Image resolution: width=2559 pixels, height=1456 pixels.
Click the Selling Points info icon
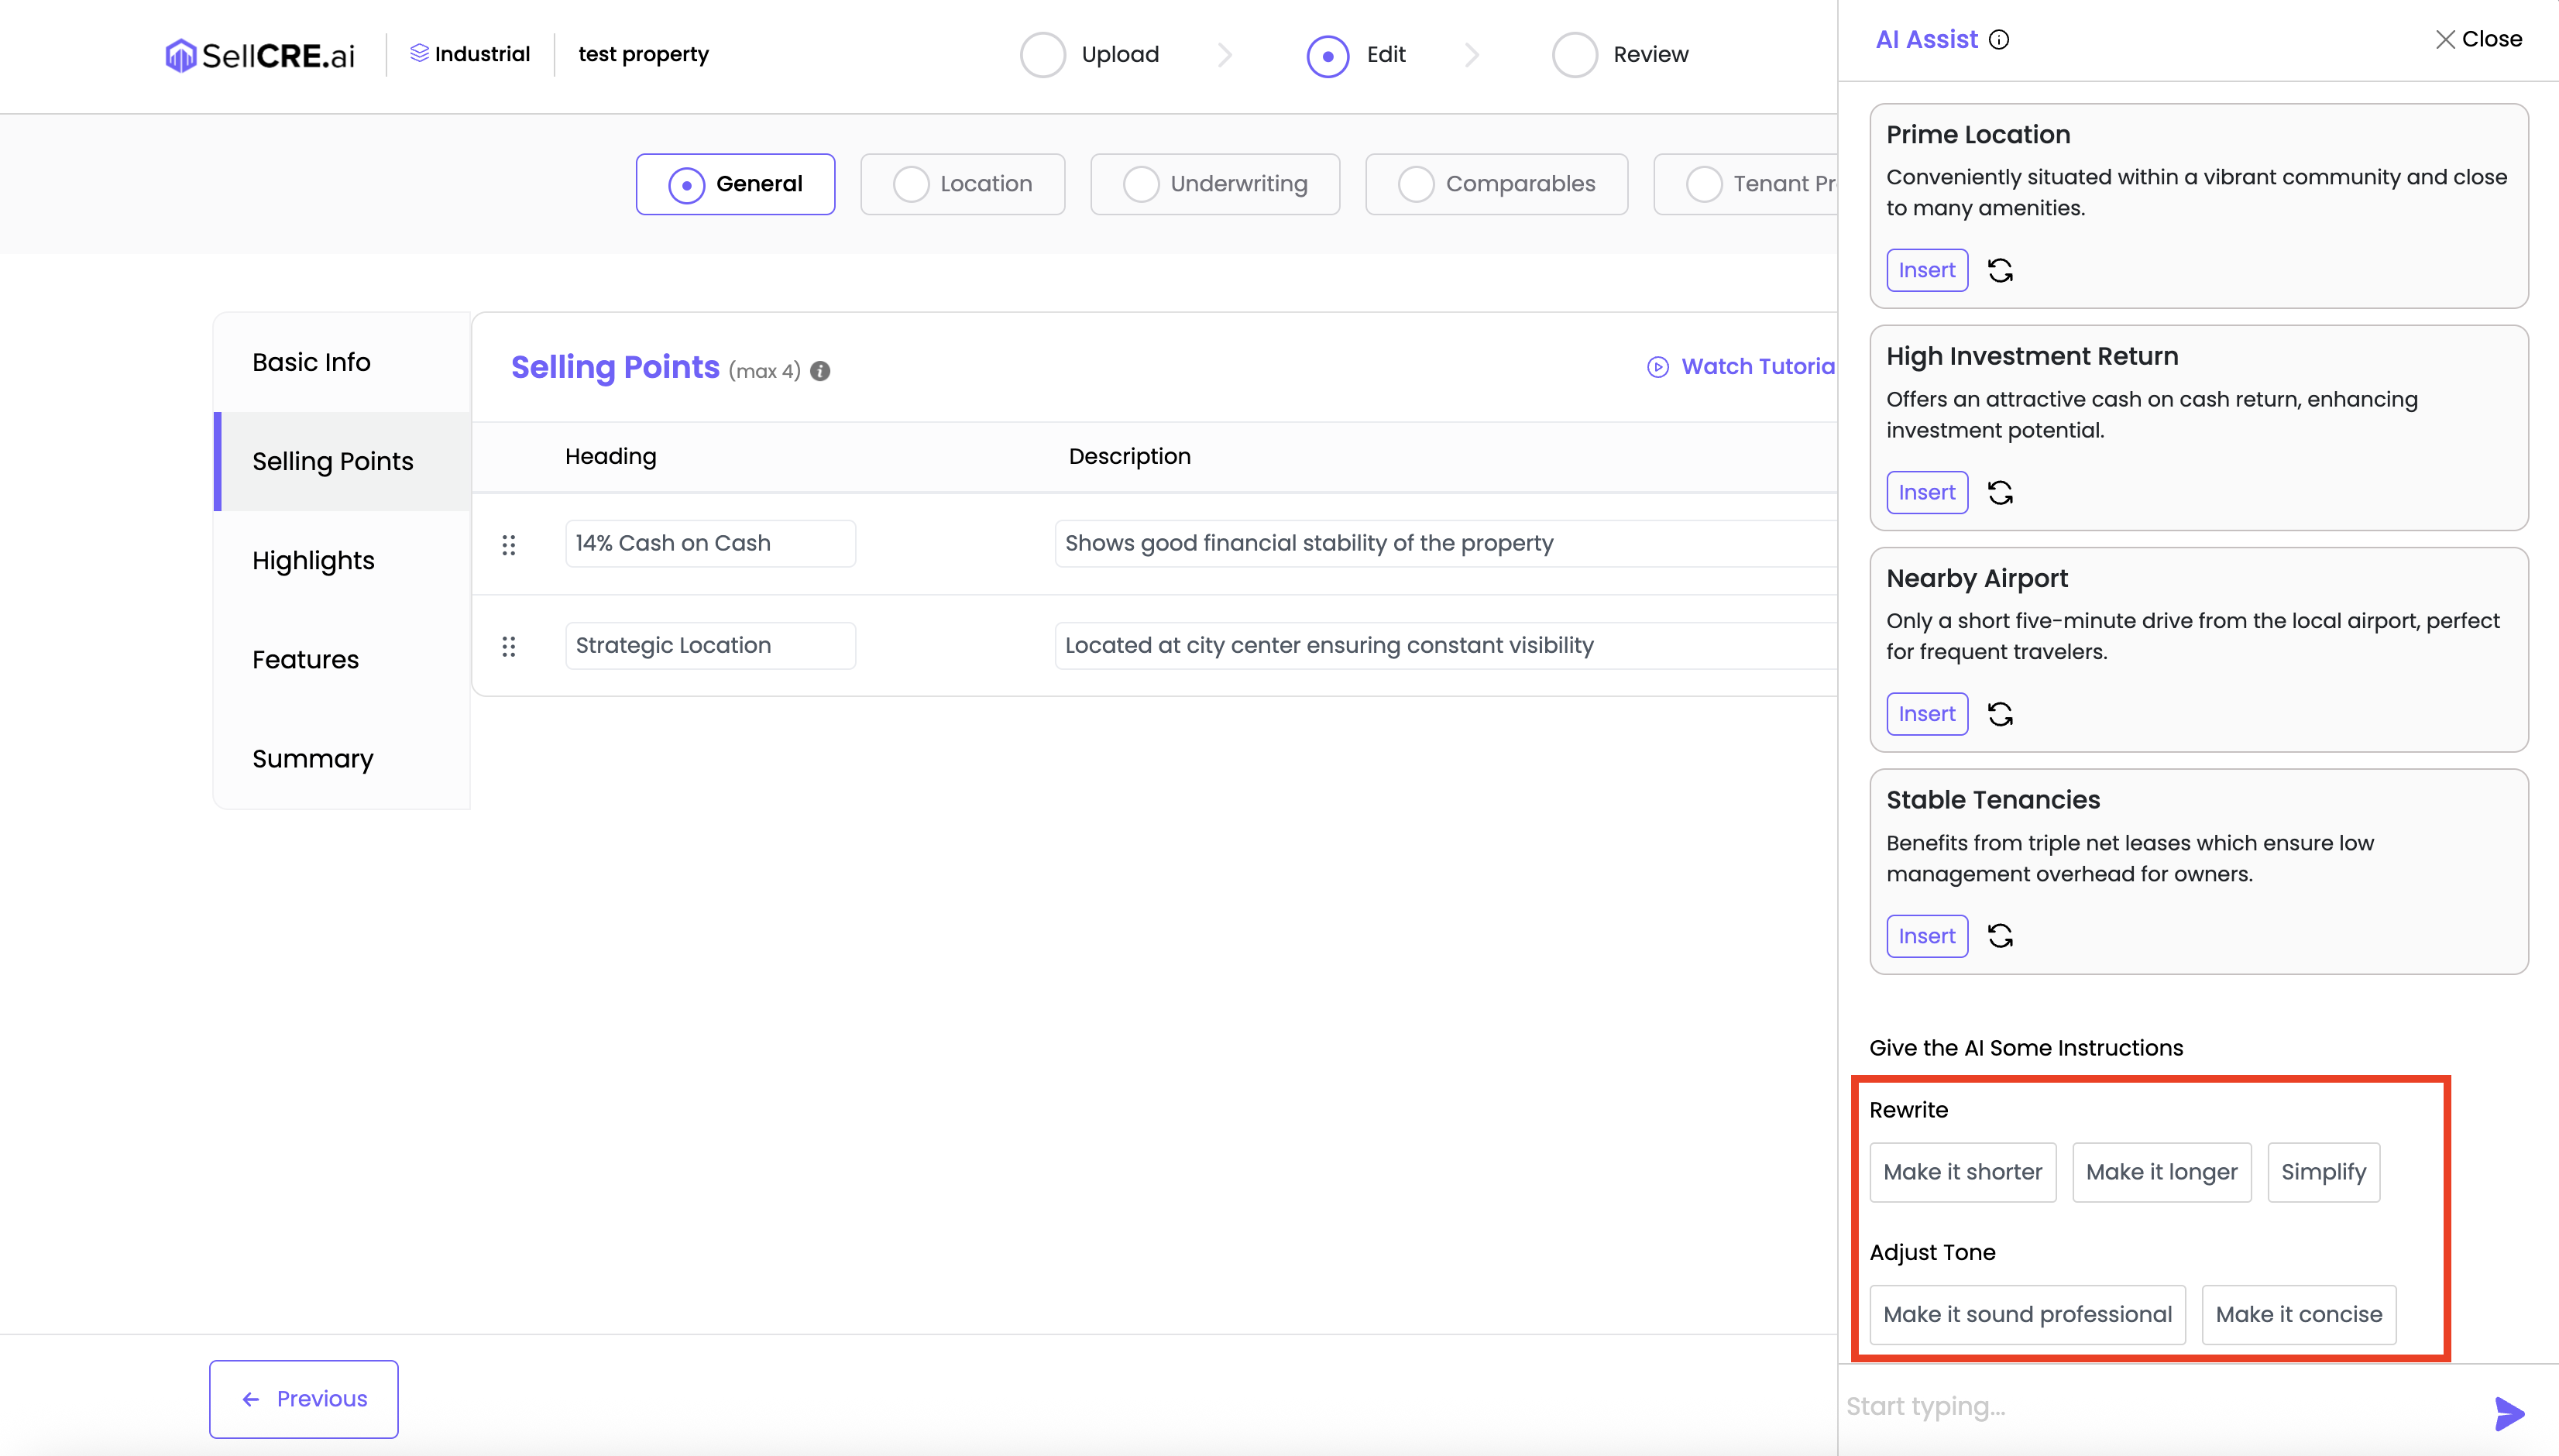[x=820, y=371]
